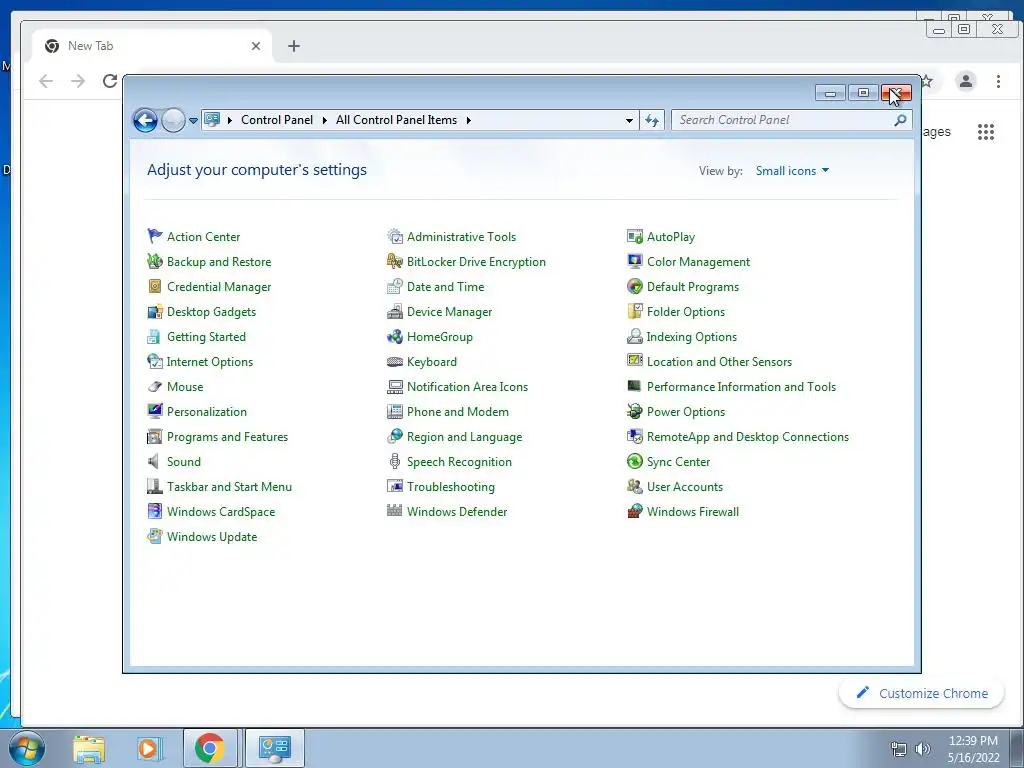The width and height of the screenshot is (1024, 768).
Task: Select the New Tab tab in Chrome
Action: 152,46
